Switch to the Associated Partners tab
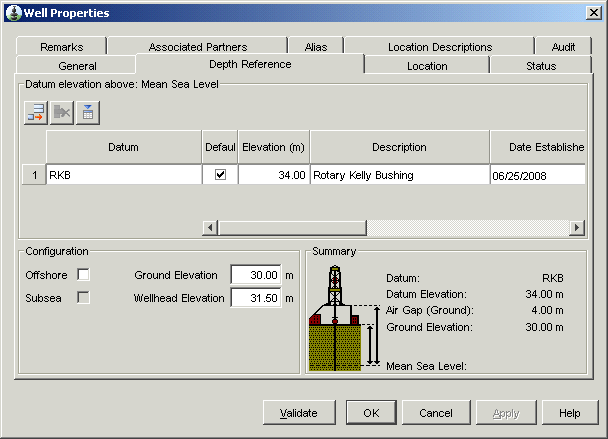This screenshot has width=608, height=439. coord(198,47)
